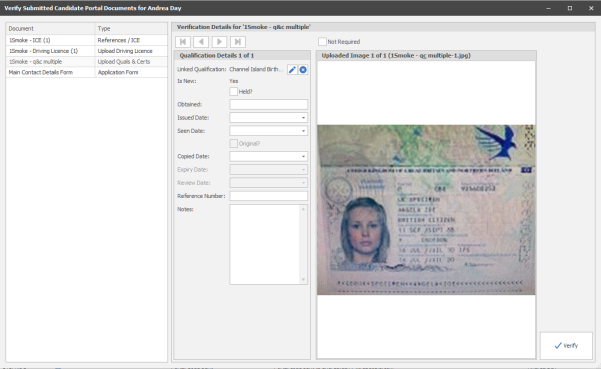Go to first record navigation button
Viewport: 601px width, 369px height.
tap(183, 42)
